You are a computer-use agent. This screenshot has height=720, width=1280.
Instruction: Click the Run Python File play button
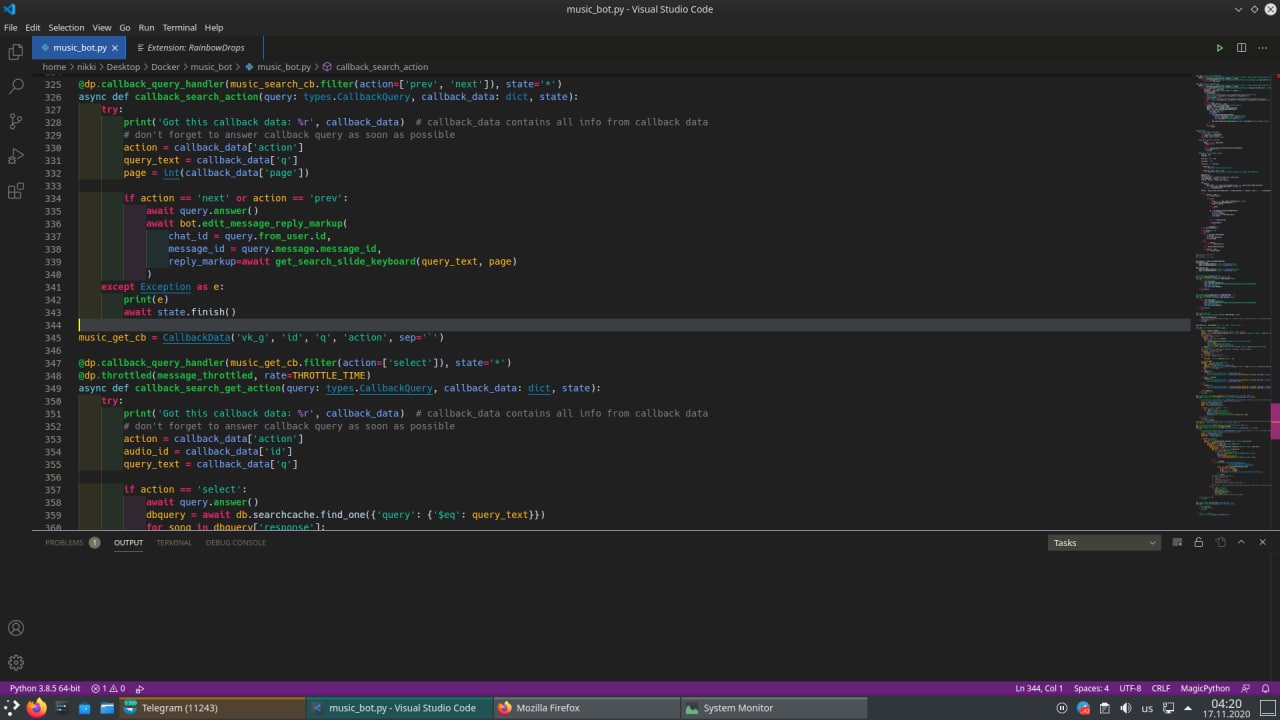[x=1219, y=48]
